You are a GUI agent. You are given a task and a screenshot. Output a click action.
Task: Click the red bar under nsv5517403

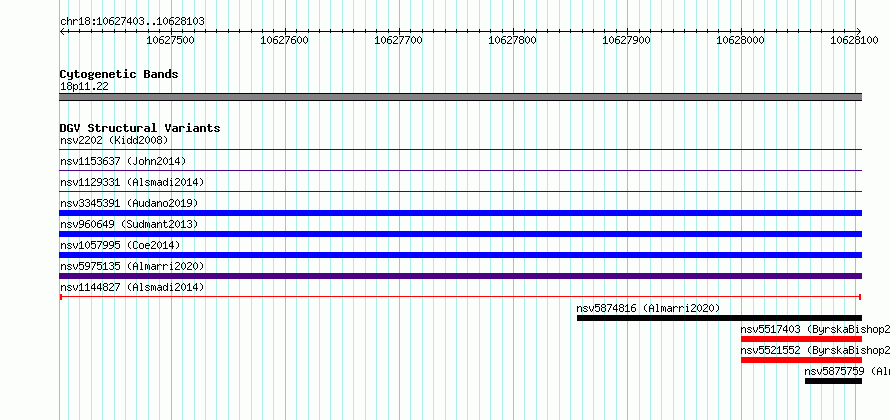point(801,339)
